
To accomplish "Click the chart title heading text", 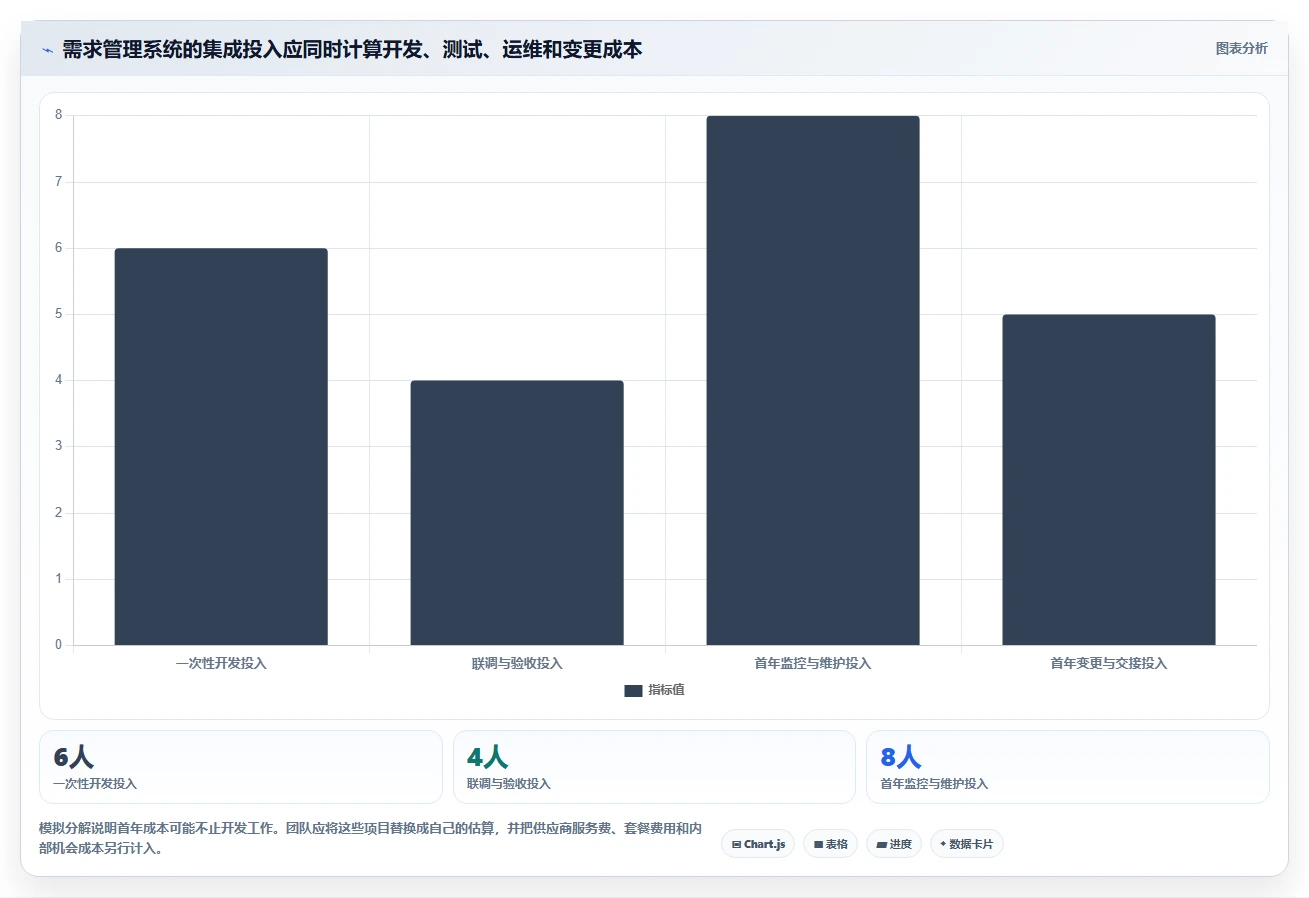I will (x=352, y=49).
